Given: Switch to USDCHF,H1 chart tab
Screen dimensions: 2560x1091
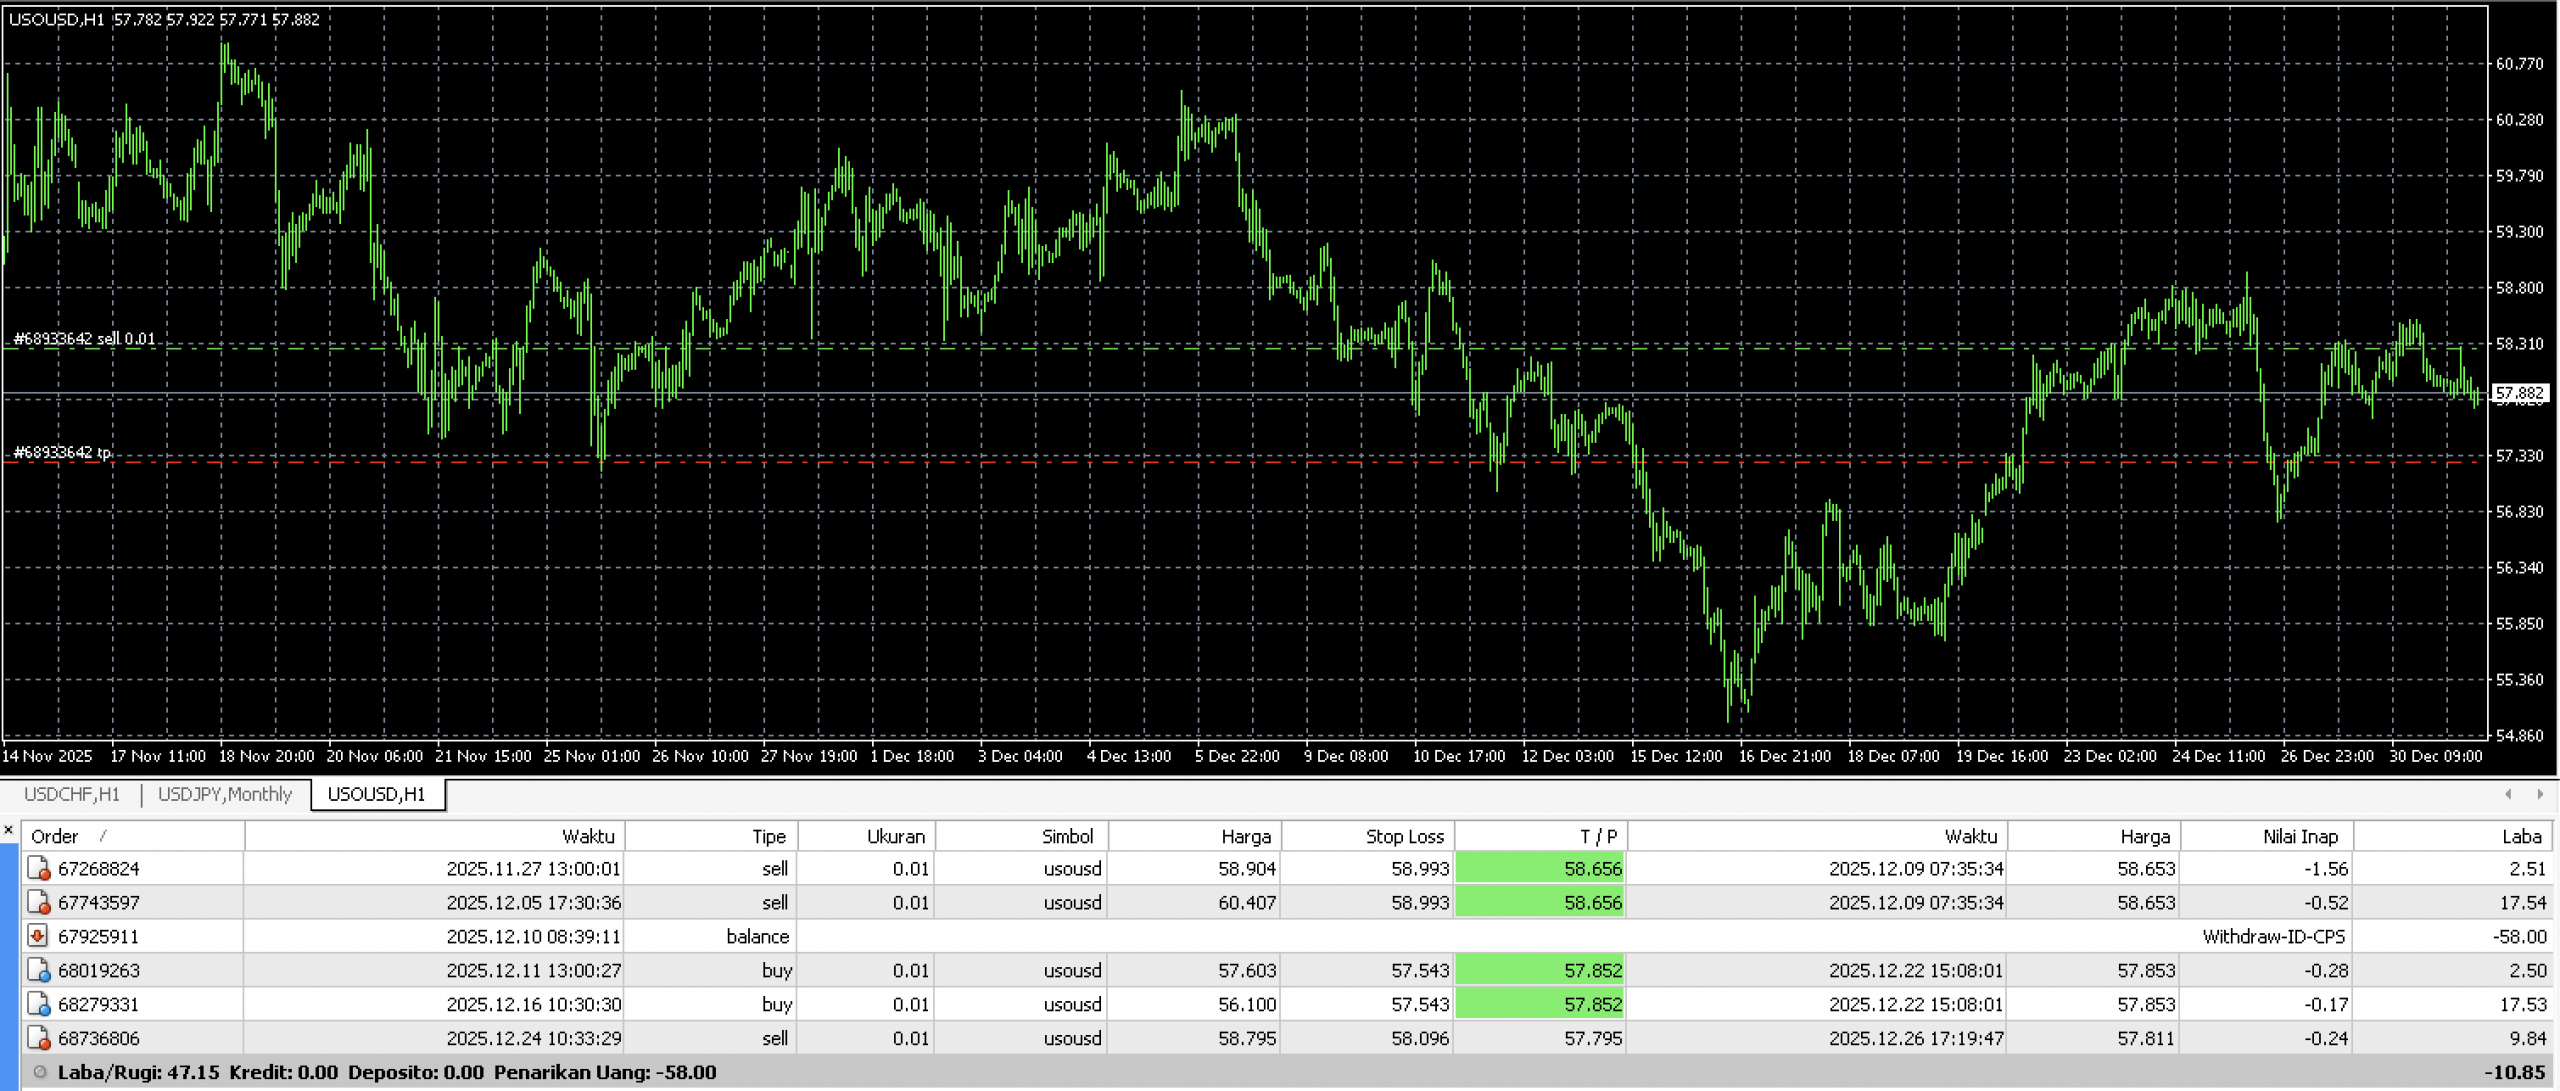Looking at the screenshot, I should pos(71,794).
